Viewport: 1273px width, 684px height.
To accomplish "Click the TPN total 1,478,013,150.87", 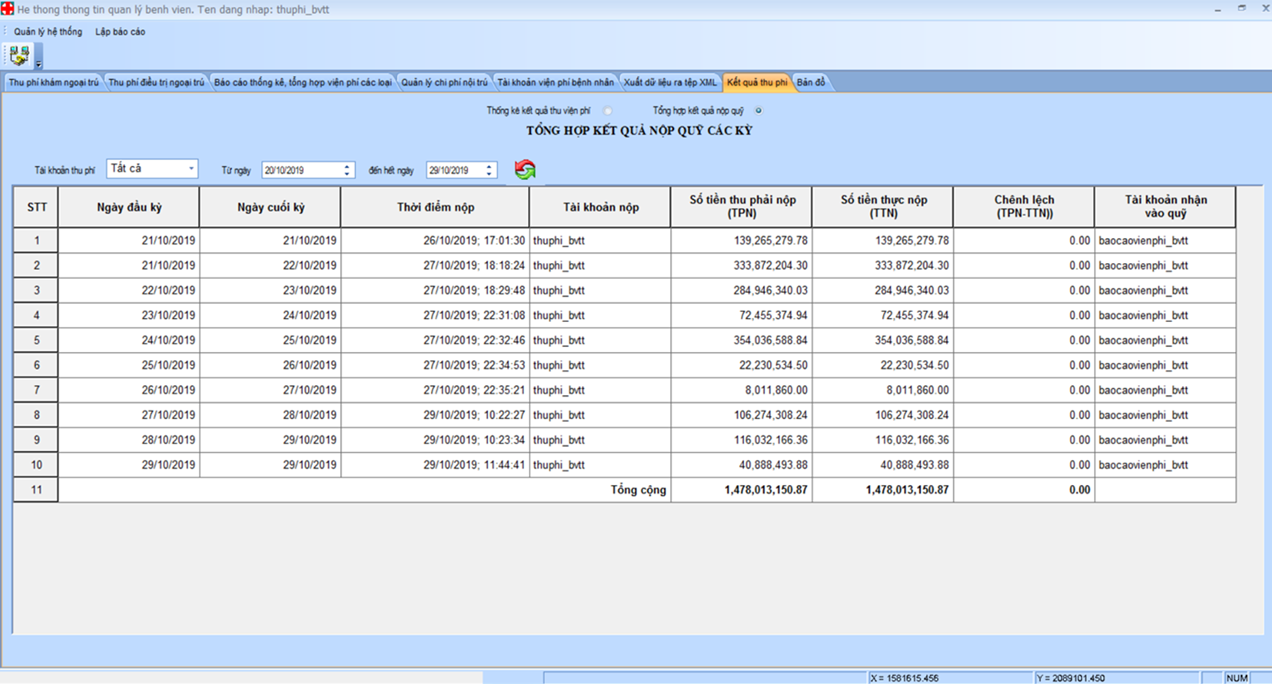I will [x=766, y=491].
